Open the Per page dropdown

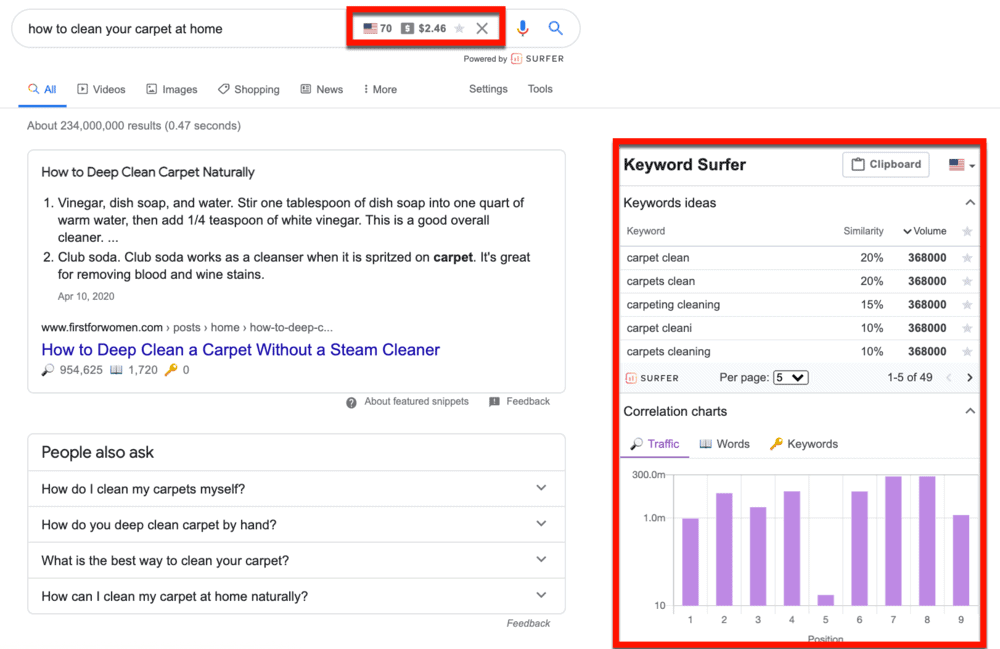[x=791, y=377]
